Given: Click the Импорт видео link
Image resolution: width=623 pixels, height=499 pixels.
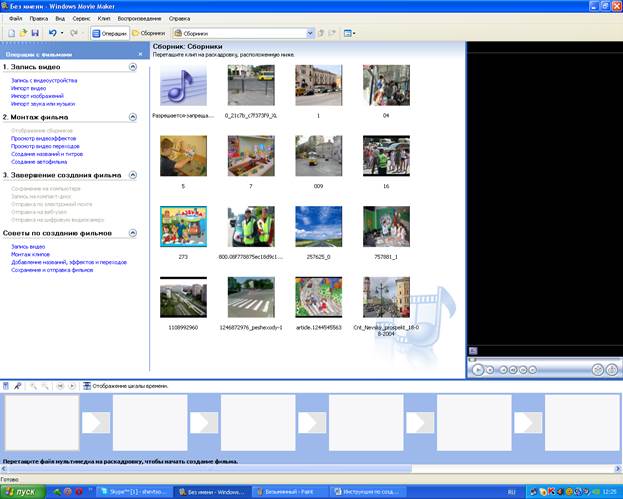Looking at the screenshot, I should click(28, 88).
